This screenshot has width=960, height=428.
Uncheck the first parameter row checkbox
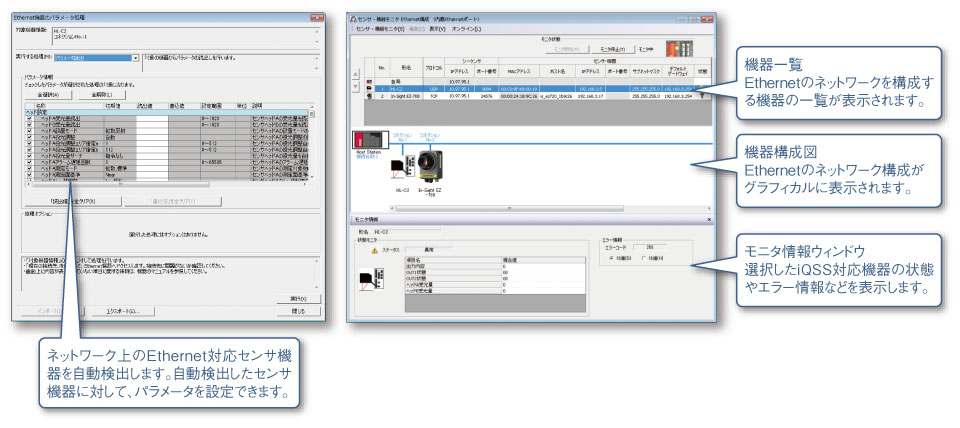(x=27, y=118)
